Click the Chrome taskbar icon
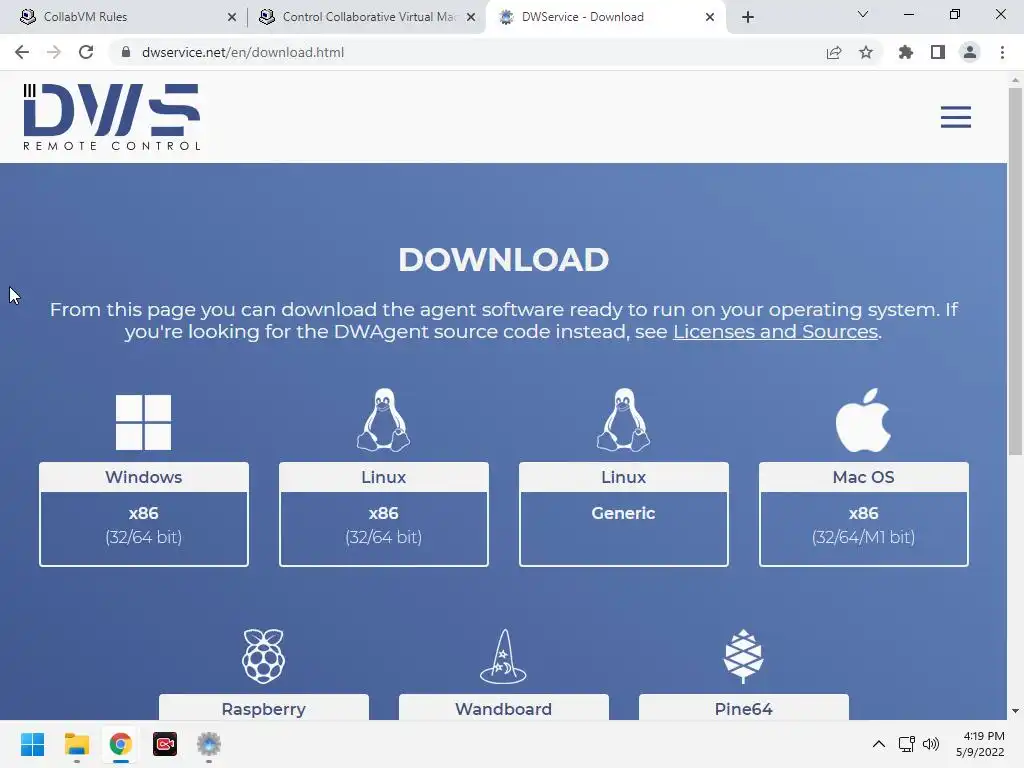This screenshot has height=768, width=1024. [120, 744]
